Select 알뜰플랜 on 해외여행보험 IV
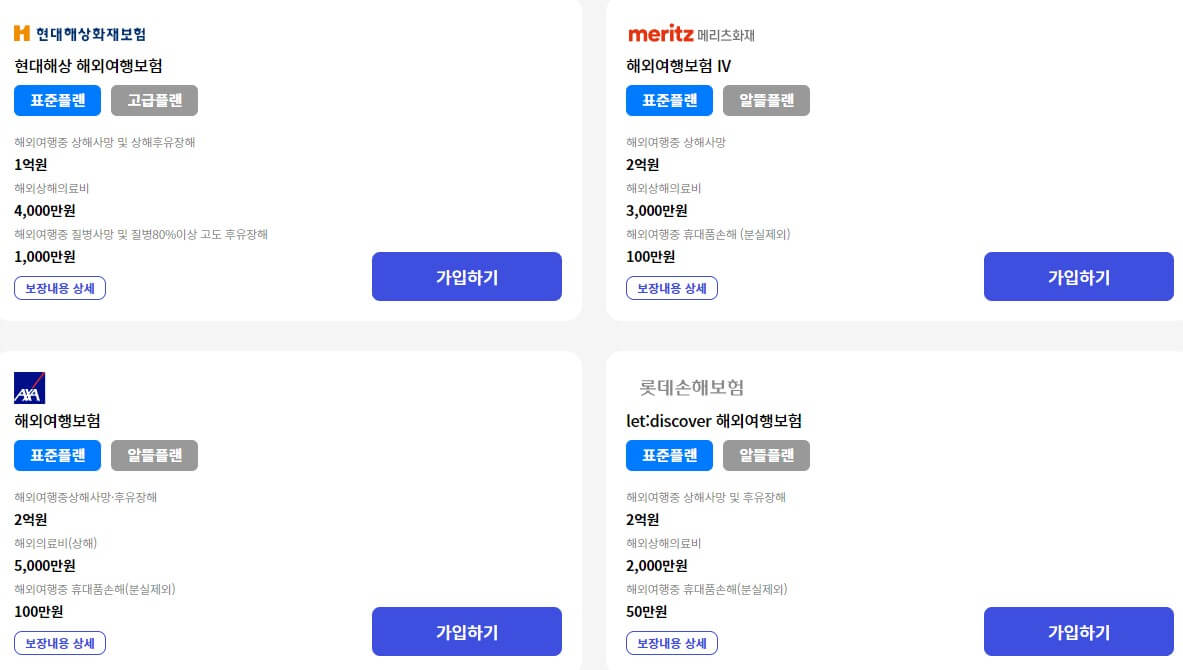Screen dimensions: 1183x670 766,100
